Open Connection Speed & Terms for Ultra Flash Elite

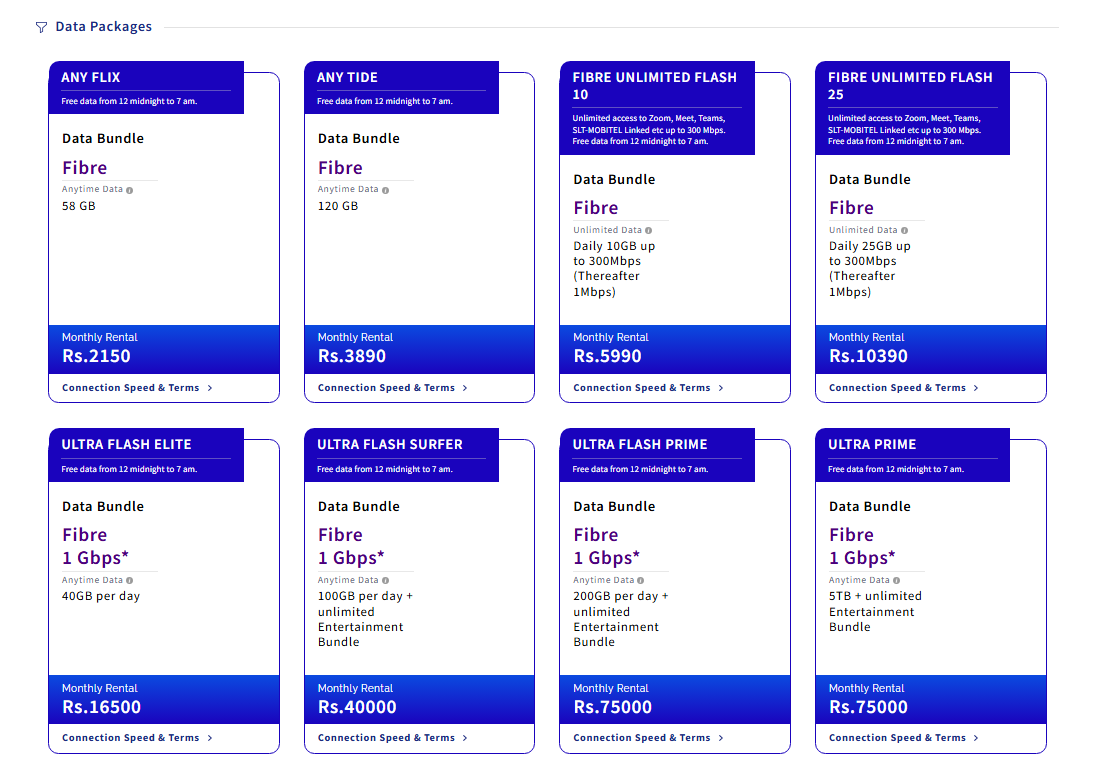click(x=137, y=738)
